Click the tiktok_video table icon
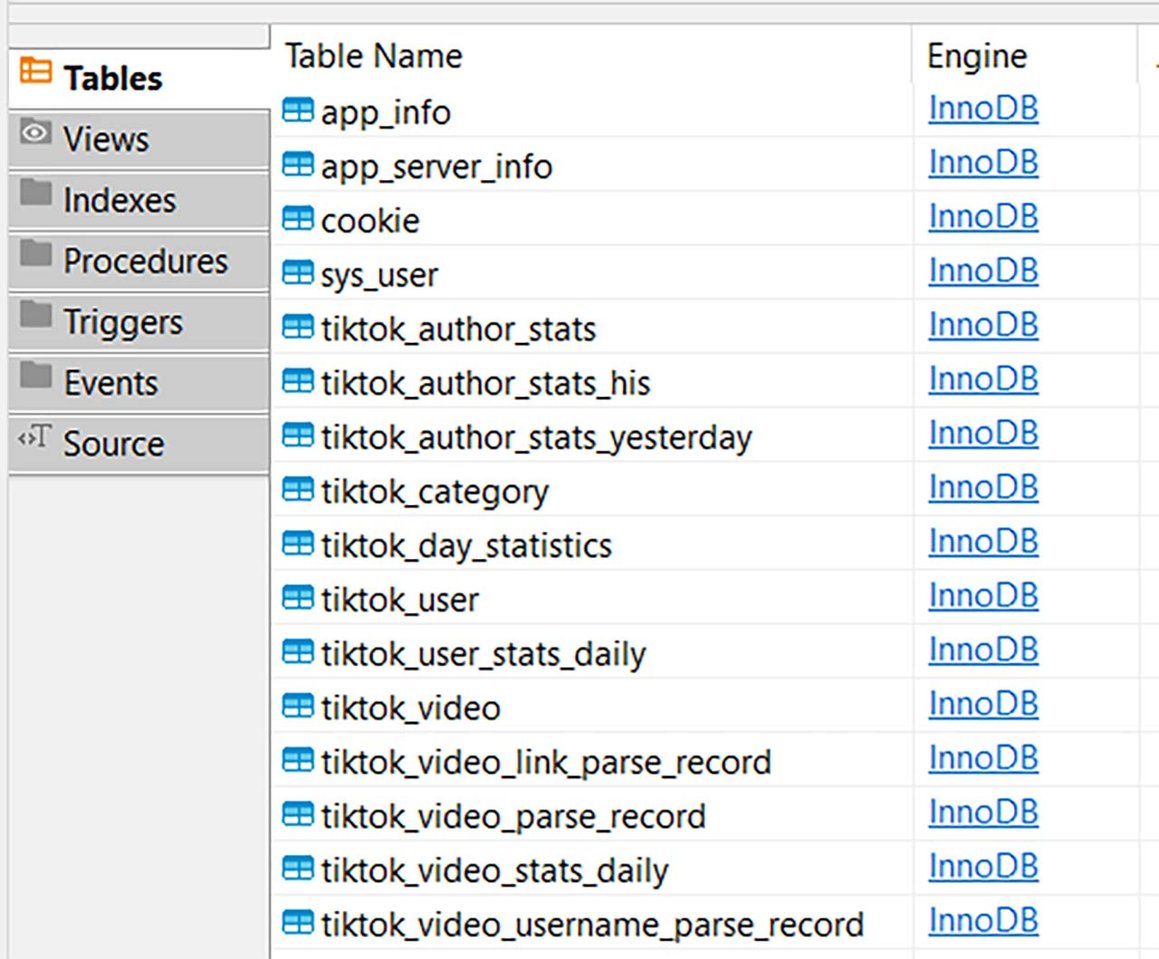 (298, 707)
